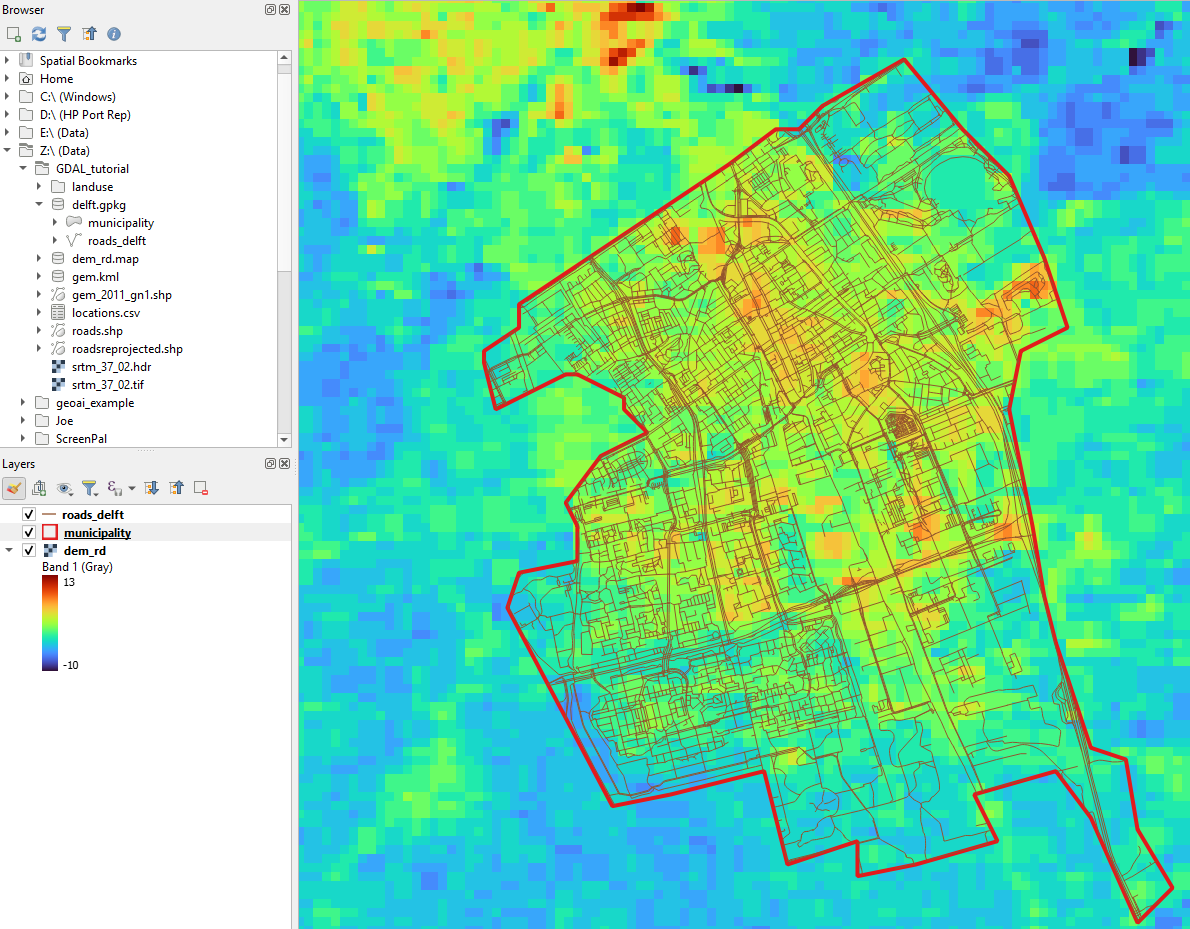Select Spatial Bookmarks entry

pyautogui.click(x=88, y=61)
